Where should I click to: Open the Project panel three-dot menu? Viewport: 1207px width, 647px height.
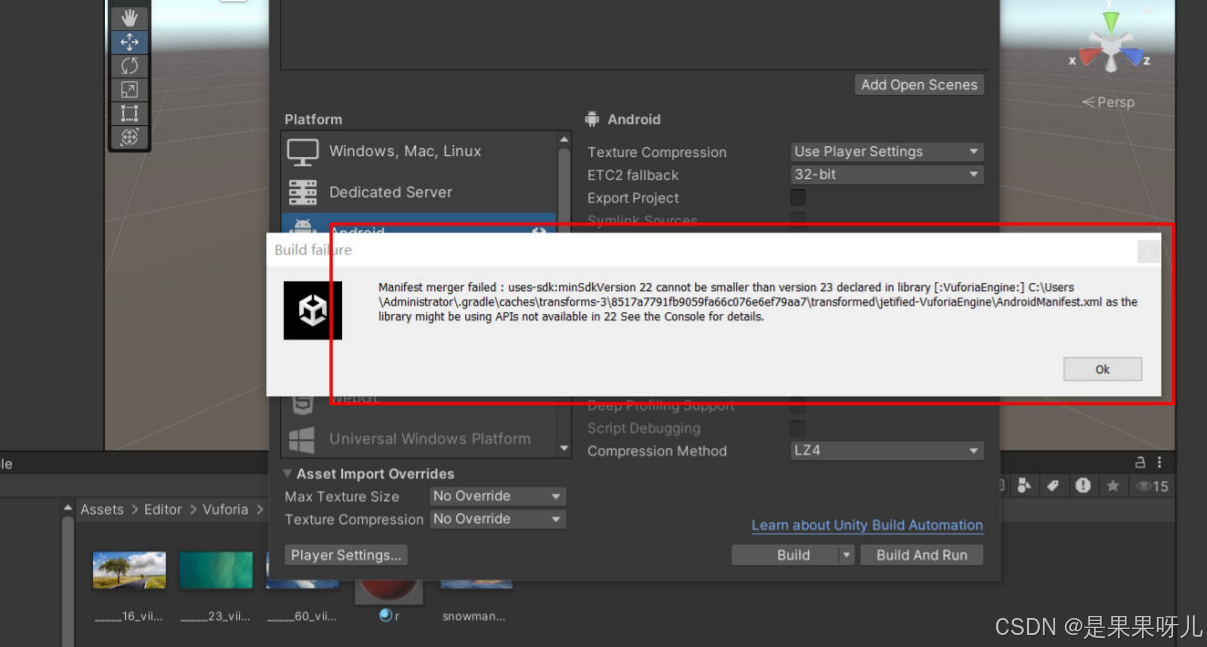(1160, 463)
